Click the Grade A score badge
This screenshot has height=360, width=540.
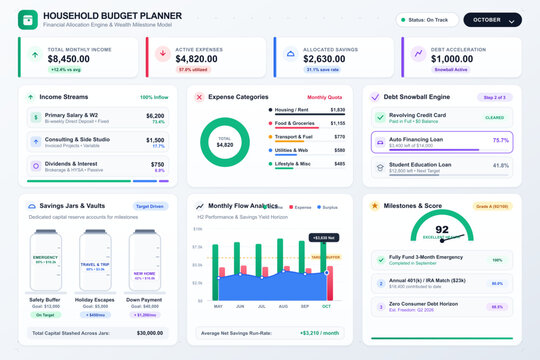(x=492, y=206)
